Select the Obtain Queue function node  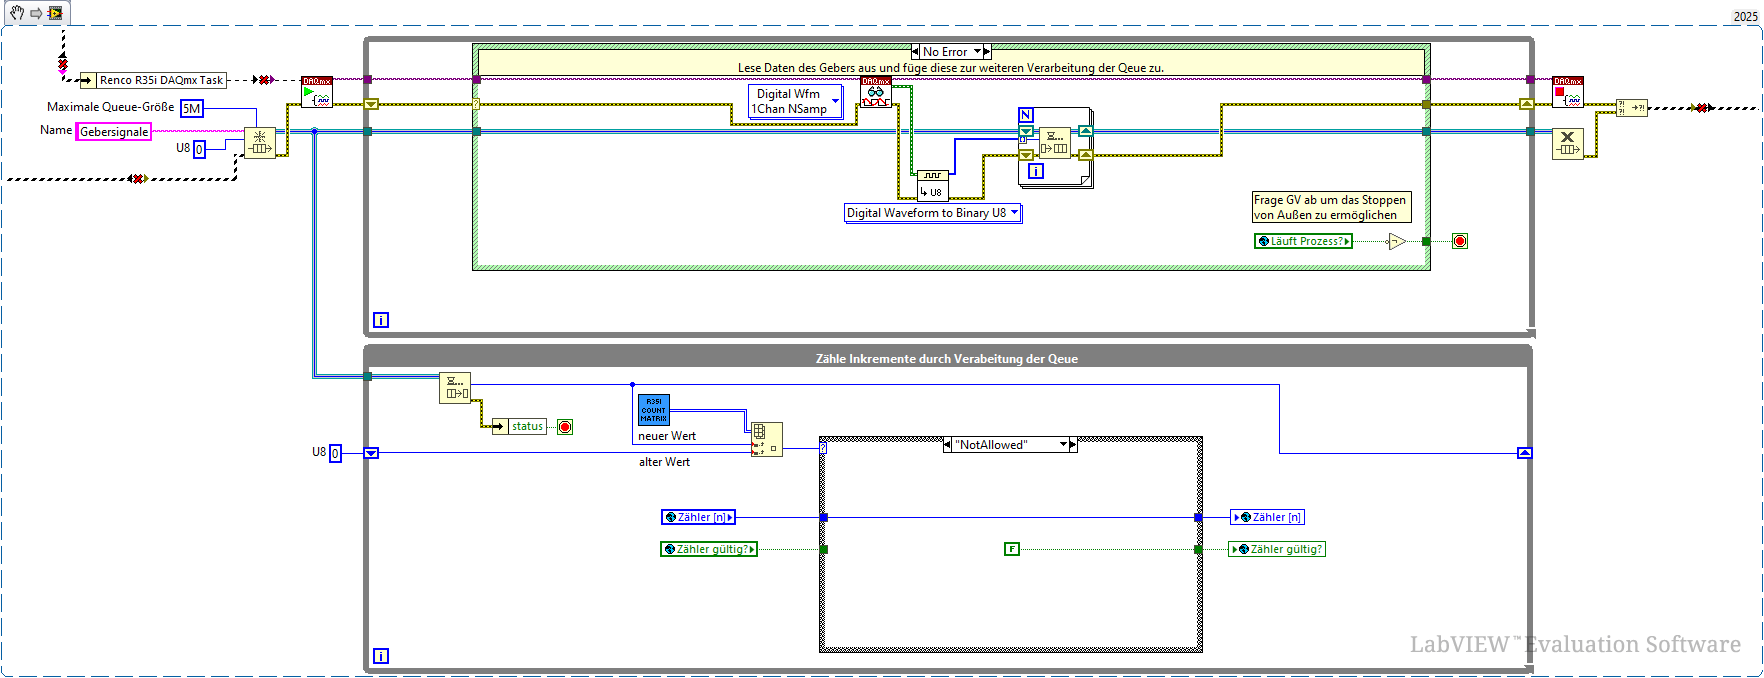tap(260, 142)
